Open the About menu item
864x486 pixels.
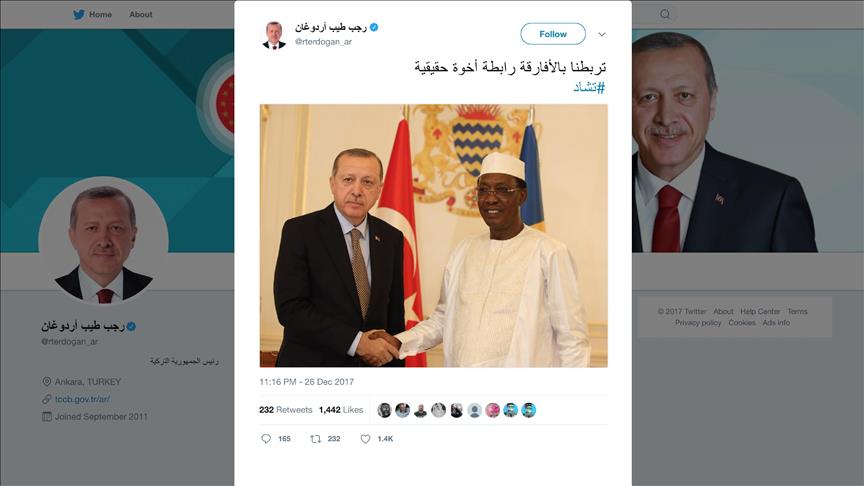(x=141, y=14)
